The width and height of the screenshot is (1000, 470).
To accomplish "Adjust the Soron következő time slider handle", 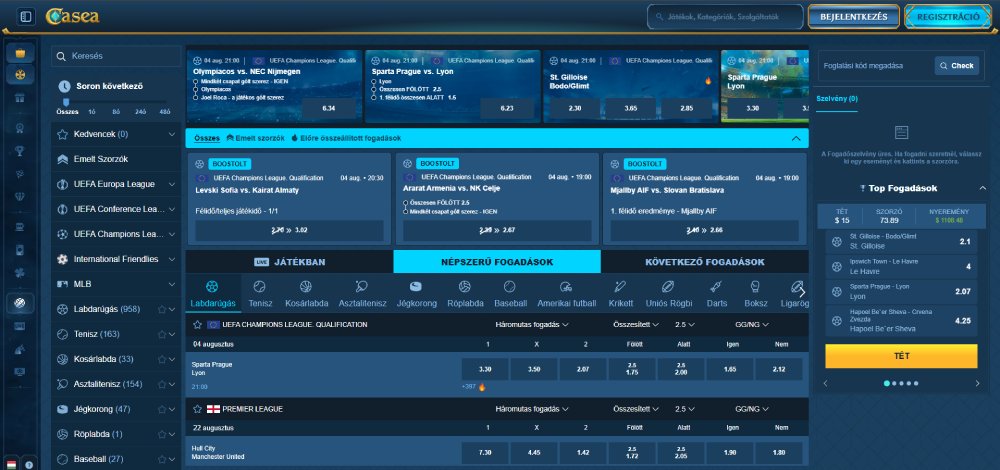I will coord(65,102).
